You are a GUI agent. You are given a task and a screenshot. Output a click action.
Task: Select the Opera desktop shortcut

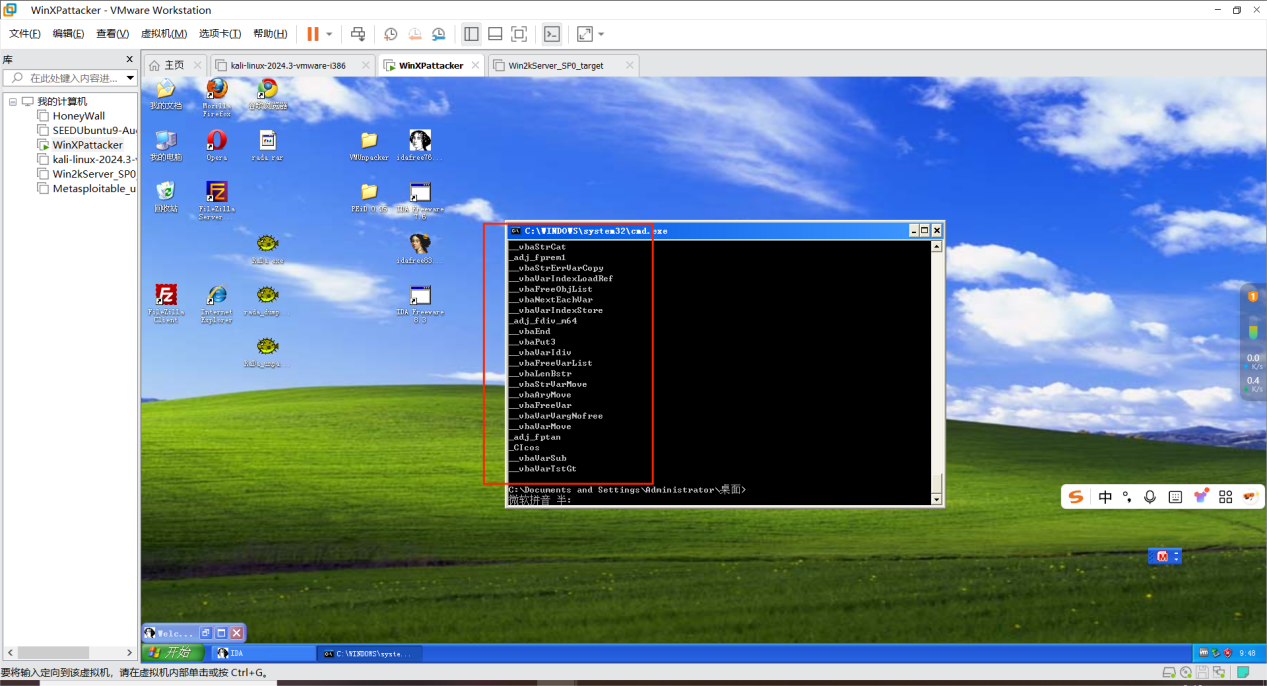(x=216, y=145)
